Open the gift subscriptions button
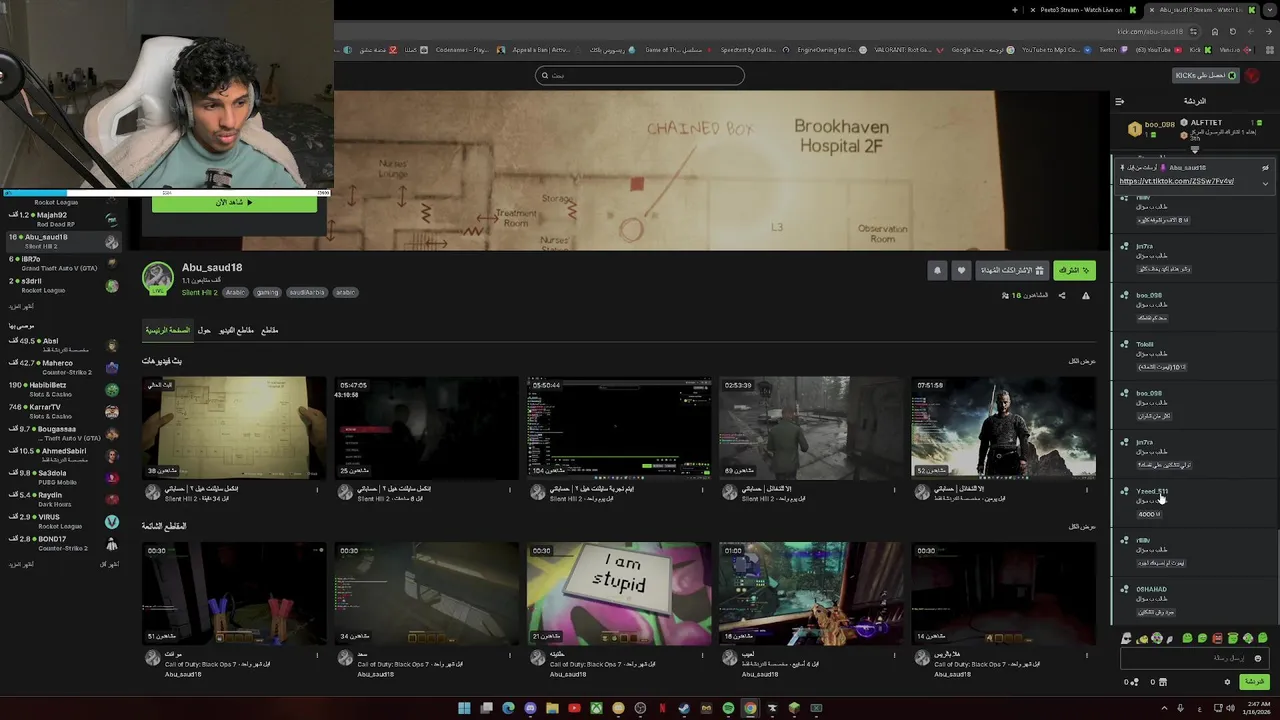This screenshot has width=1280, height=720. 1012,270
